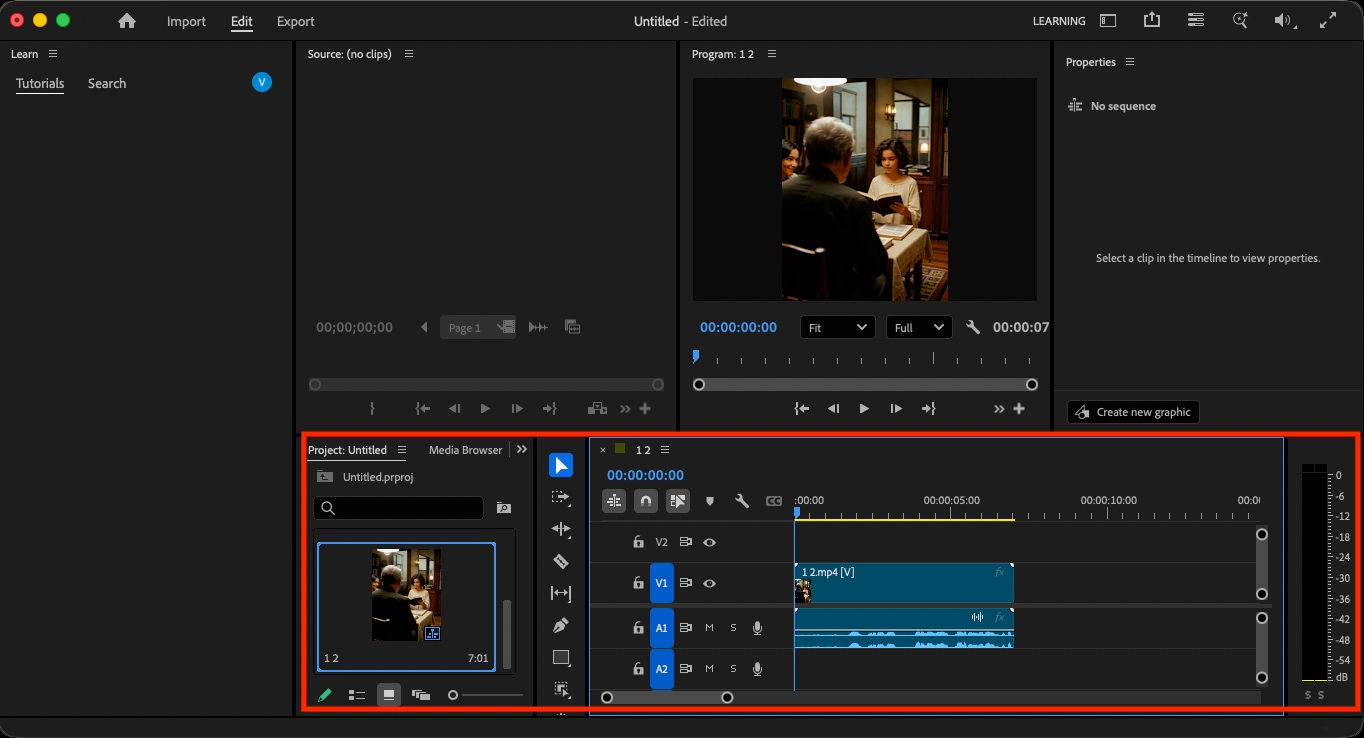
Task: Open the Export tab
Action: point(295,21)
